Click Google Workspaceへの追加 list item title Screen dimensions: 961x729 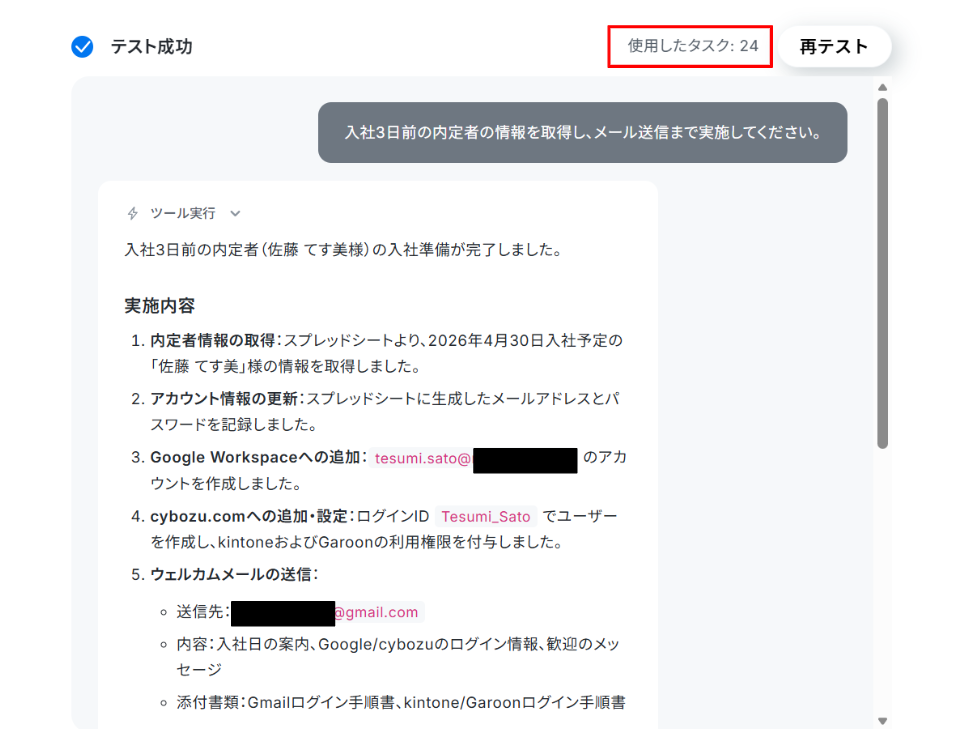click(255, 457)
